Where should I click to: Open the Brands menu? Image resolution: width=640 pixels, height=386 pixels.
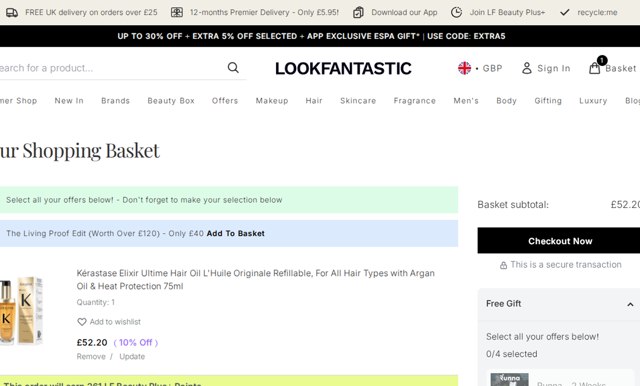[x=116, y=101]
